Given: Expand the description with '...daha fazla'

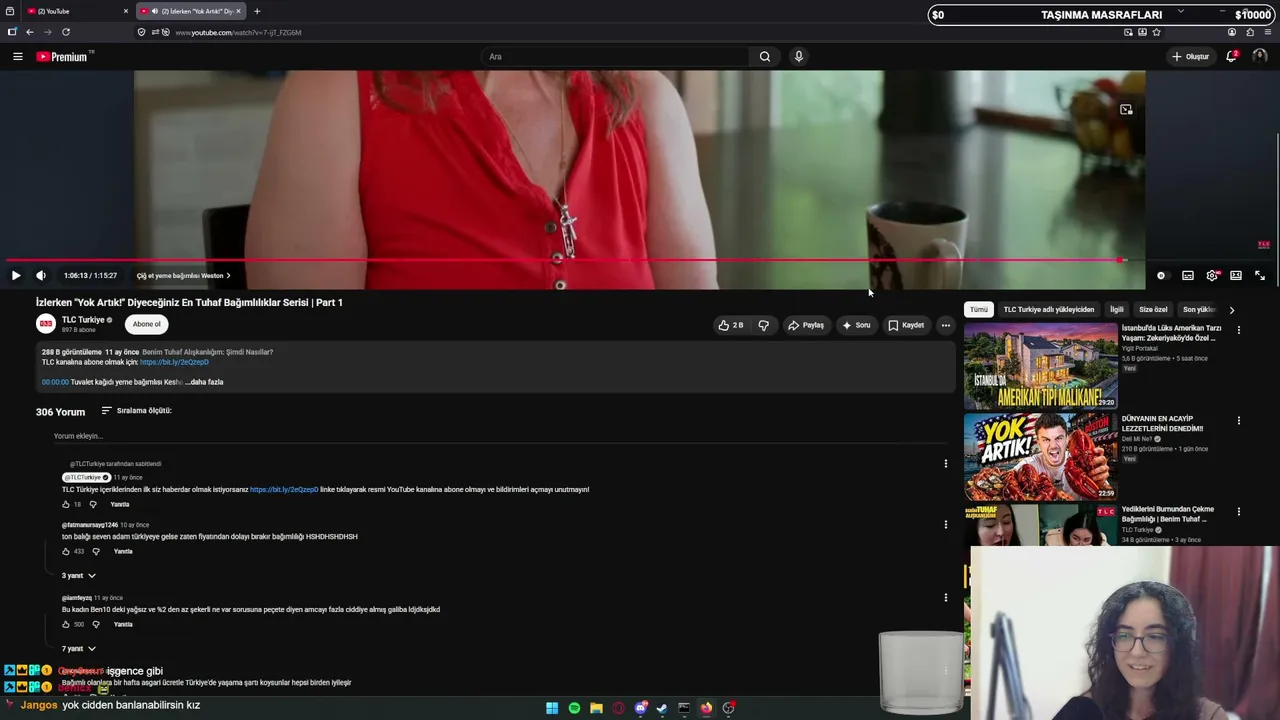Looking at the screenshot, I should click(204, 382).
